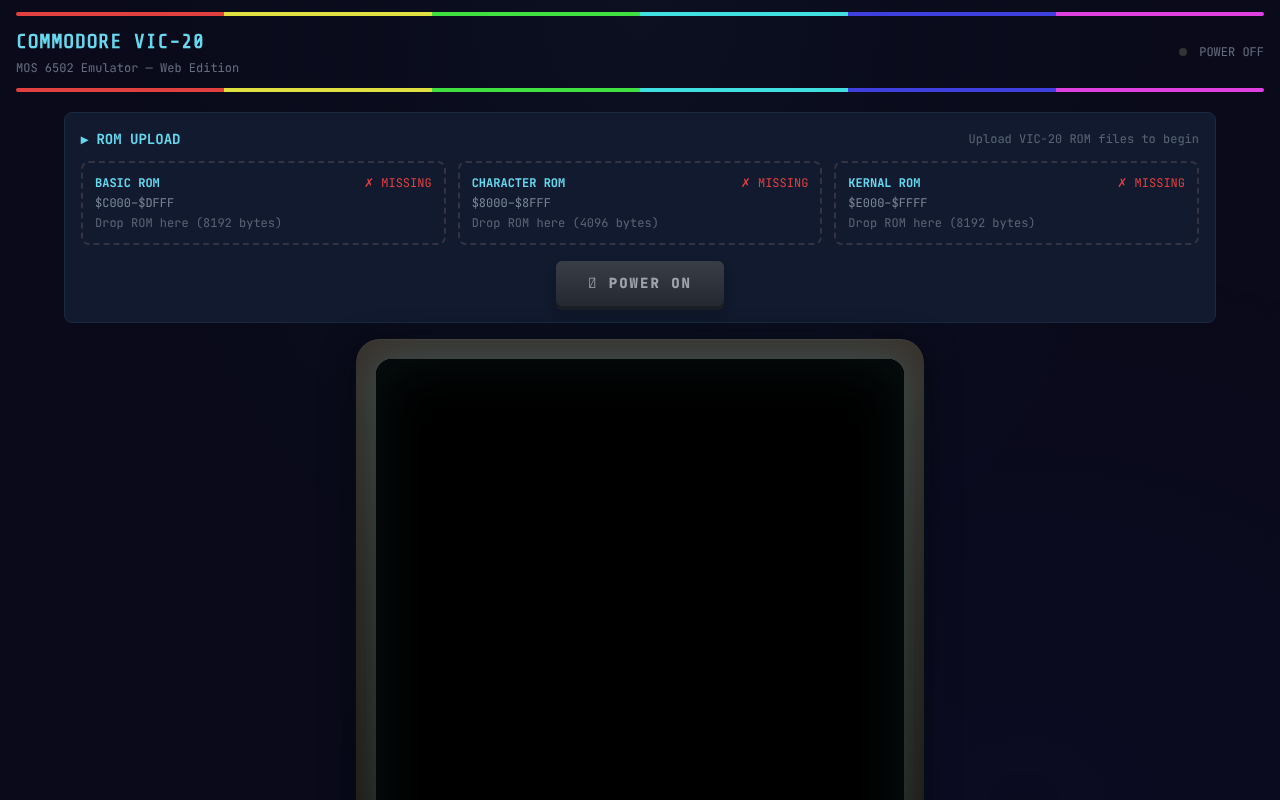Click the $C000-$DFFF address label
Viewport: 1280px width, 800px height.
[134, 203]
